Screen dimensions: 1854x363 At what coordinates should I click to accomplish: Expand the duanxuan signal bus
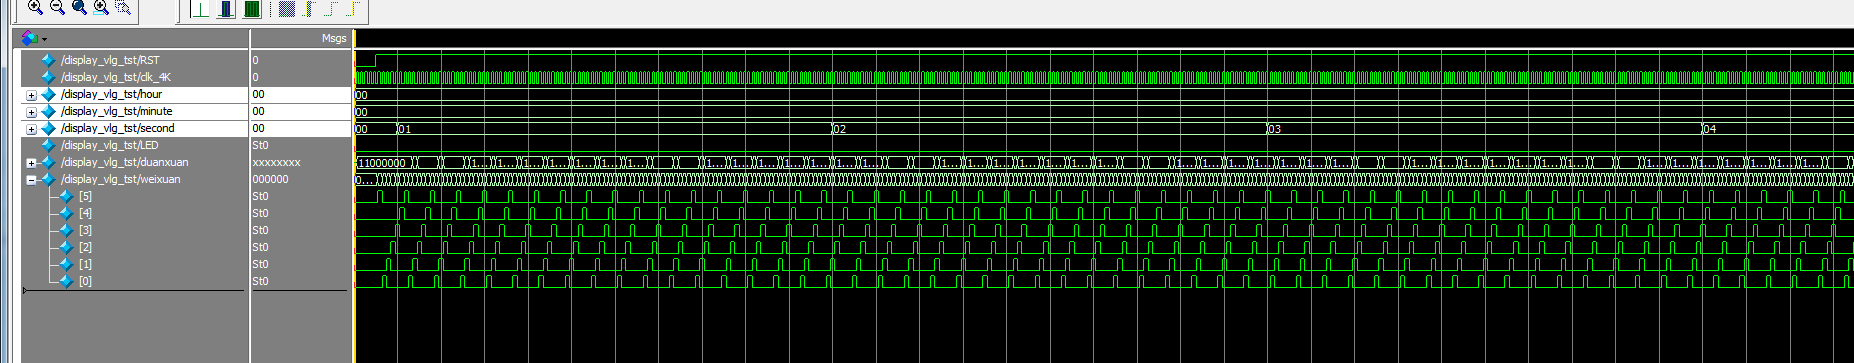point(31,163)
